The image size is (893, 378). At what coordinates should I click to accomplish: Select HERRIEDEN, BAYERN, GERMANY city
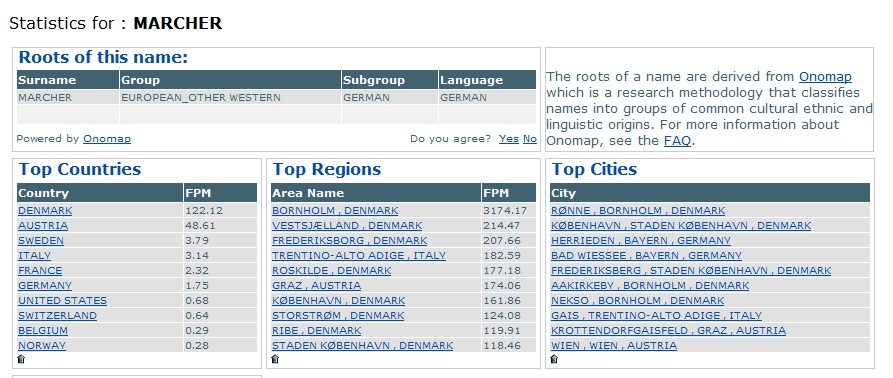(x=641, y=240)
